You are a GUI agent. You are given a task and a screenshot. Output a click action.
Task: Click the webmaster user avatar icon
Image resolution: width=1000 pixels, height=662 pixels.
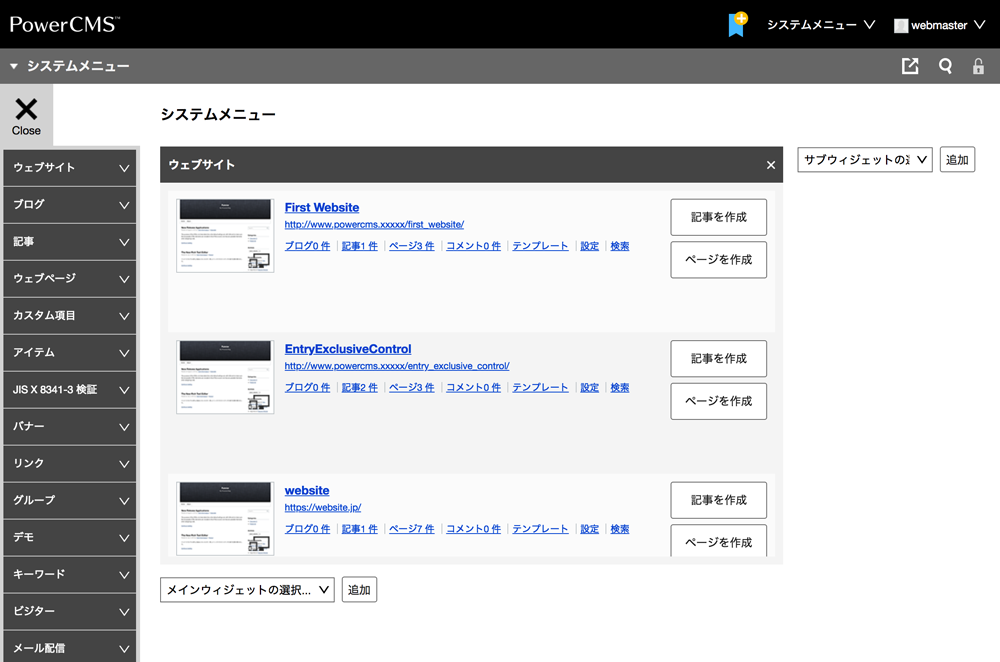point(901,25)
